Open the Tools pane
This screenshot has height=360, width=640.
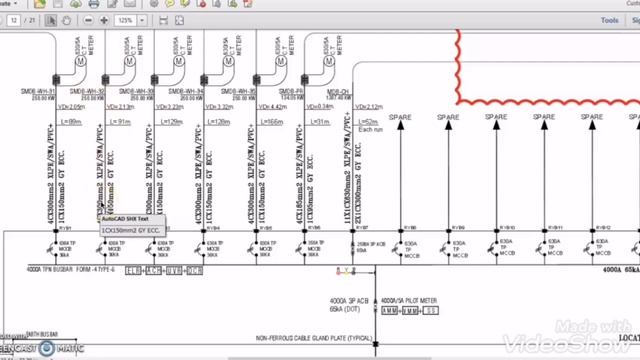[x=609, y=20]
